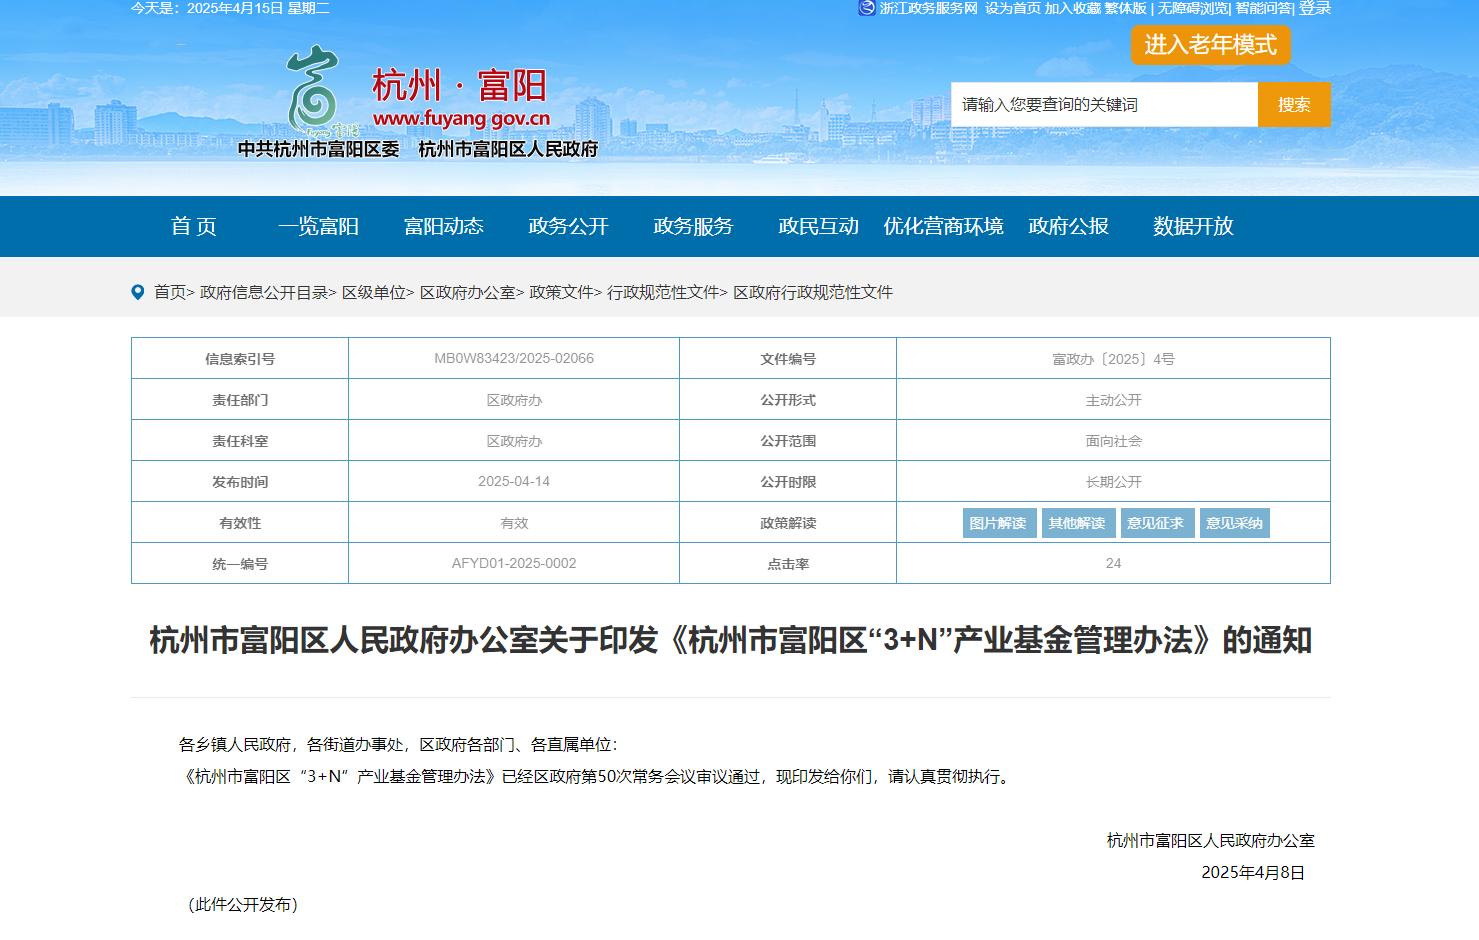Click the www.fuyang.gov.cn site address
The height and width of the screenshot is (940, 1479).
[x=461, y=118]
